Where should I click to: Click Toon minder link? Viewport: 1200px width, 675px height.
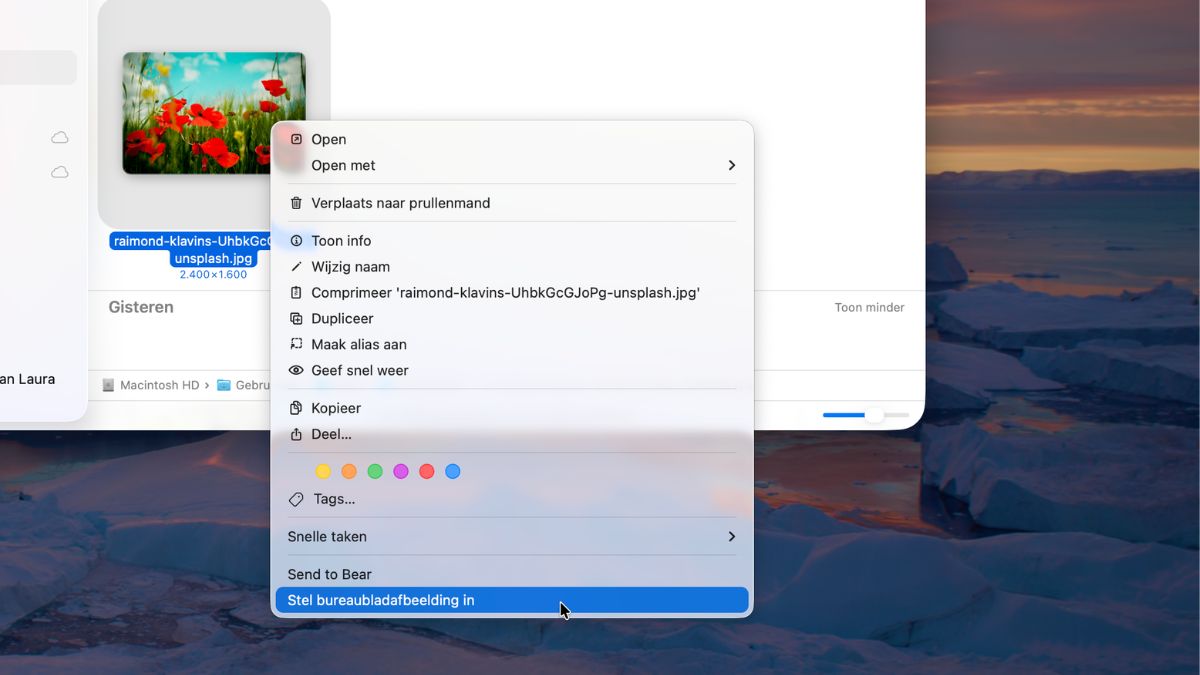click(869, 308)
